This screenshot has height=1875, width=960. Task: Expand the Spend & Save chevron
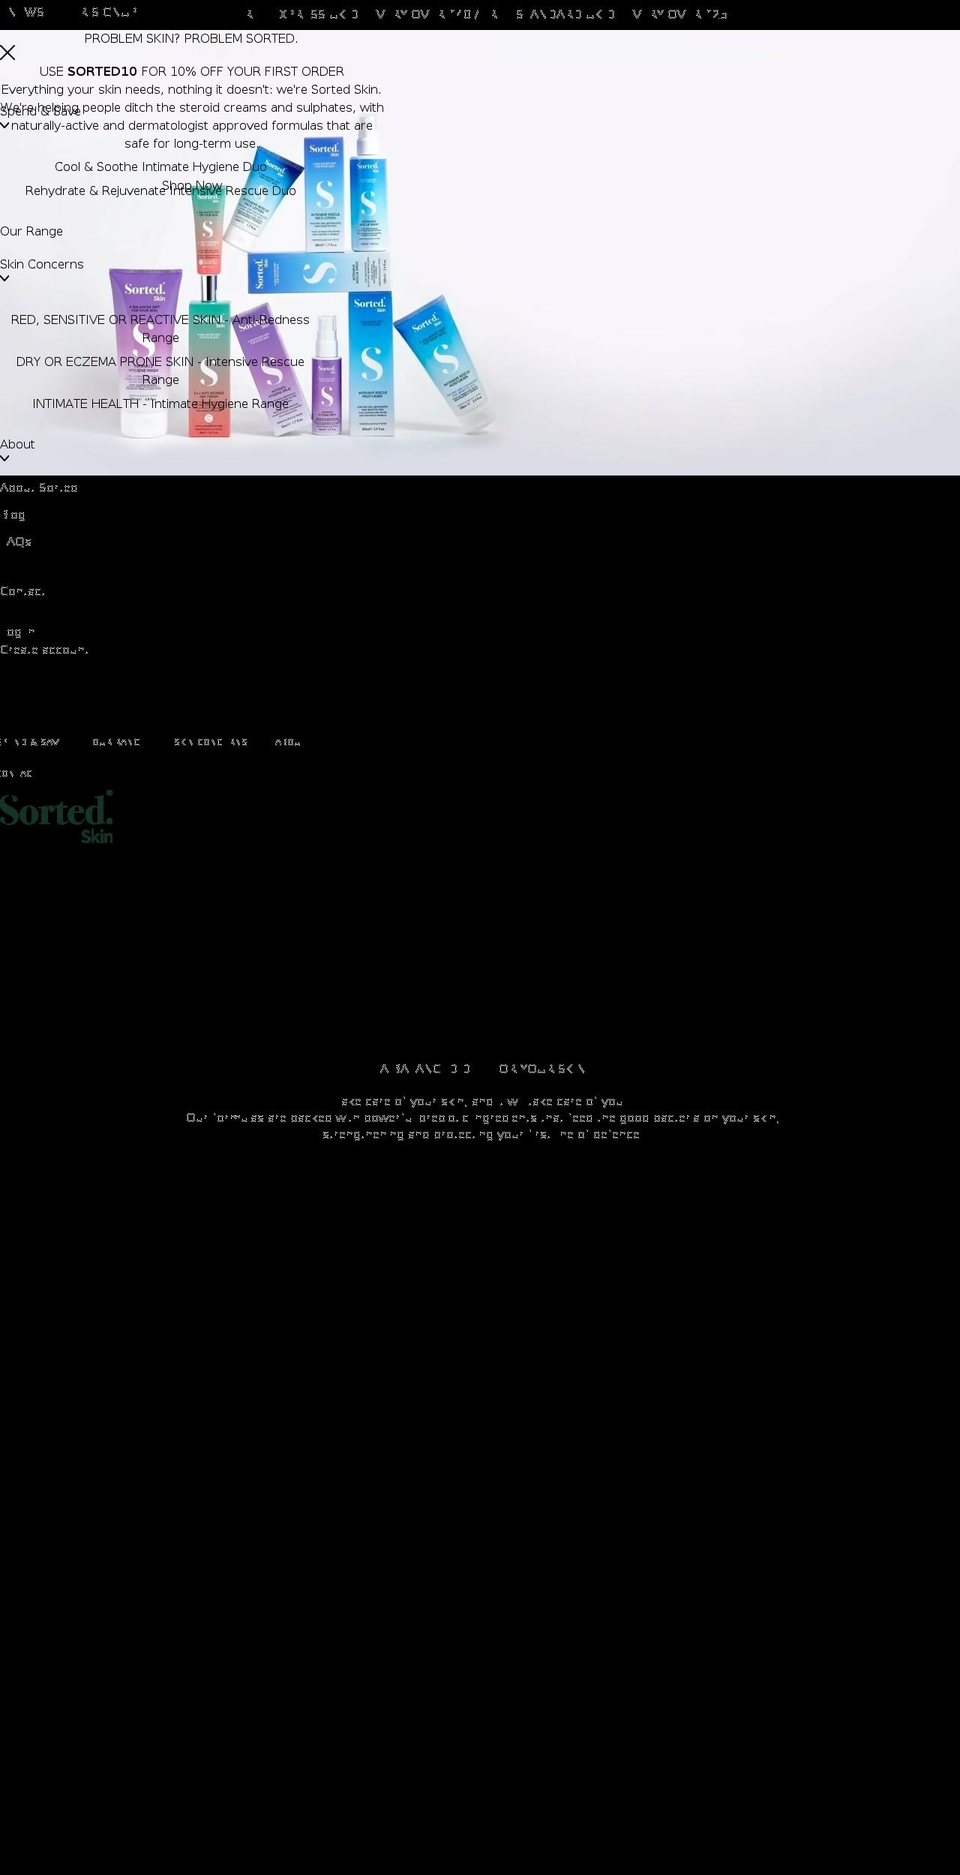5,125
